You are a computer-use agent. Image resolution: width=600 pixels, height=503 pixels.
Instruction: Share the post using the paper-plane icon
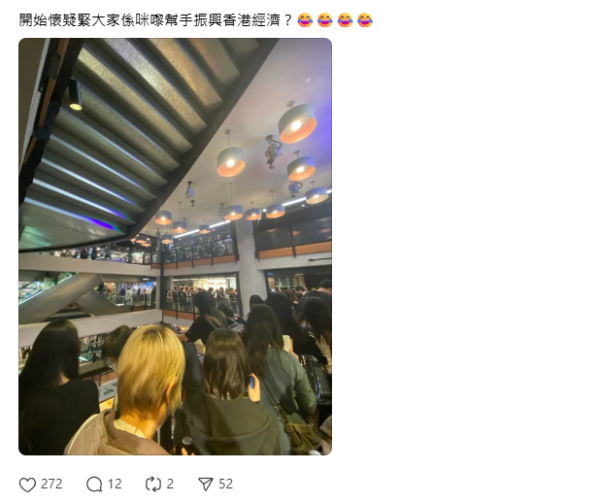[206, 484]
